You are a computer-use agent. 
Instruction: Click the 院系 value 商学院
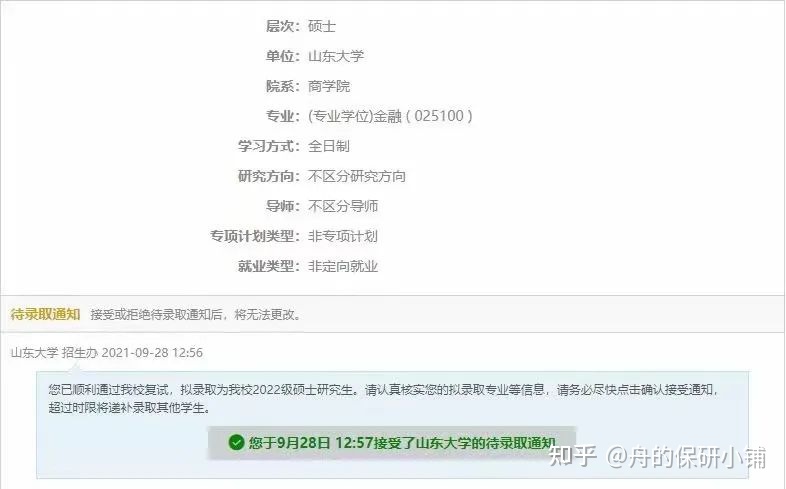328,86
